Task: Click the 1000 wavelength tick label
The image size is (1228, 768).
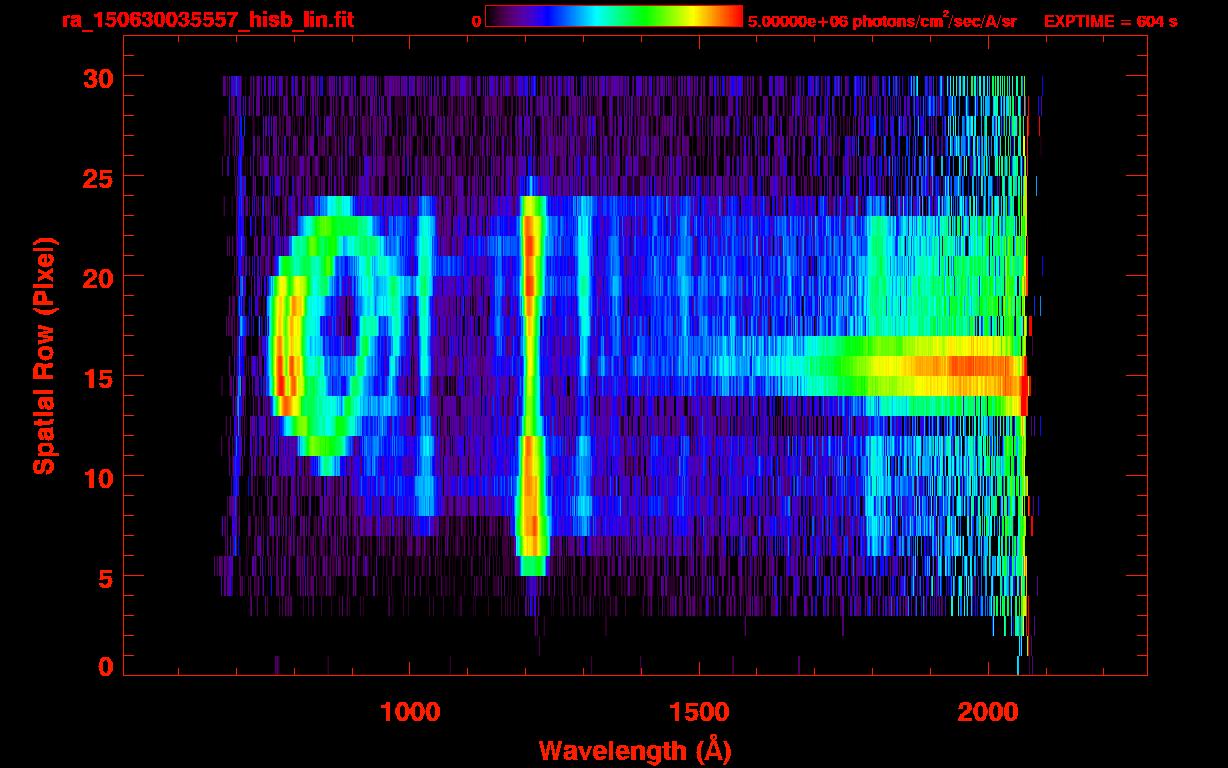Action: (410, 711)
